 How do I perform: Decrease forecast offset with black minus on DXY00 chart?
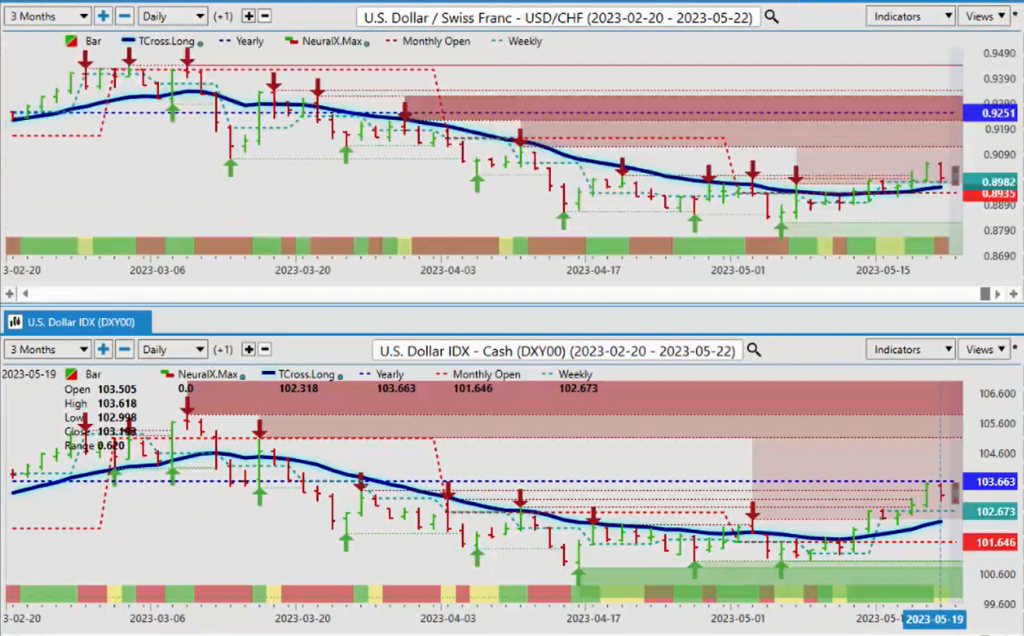(x=264, y=349)
